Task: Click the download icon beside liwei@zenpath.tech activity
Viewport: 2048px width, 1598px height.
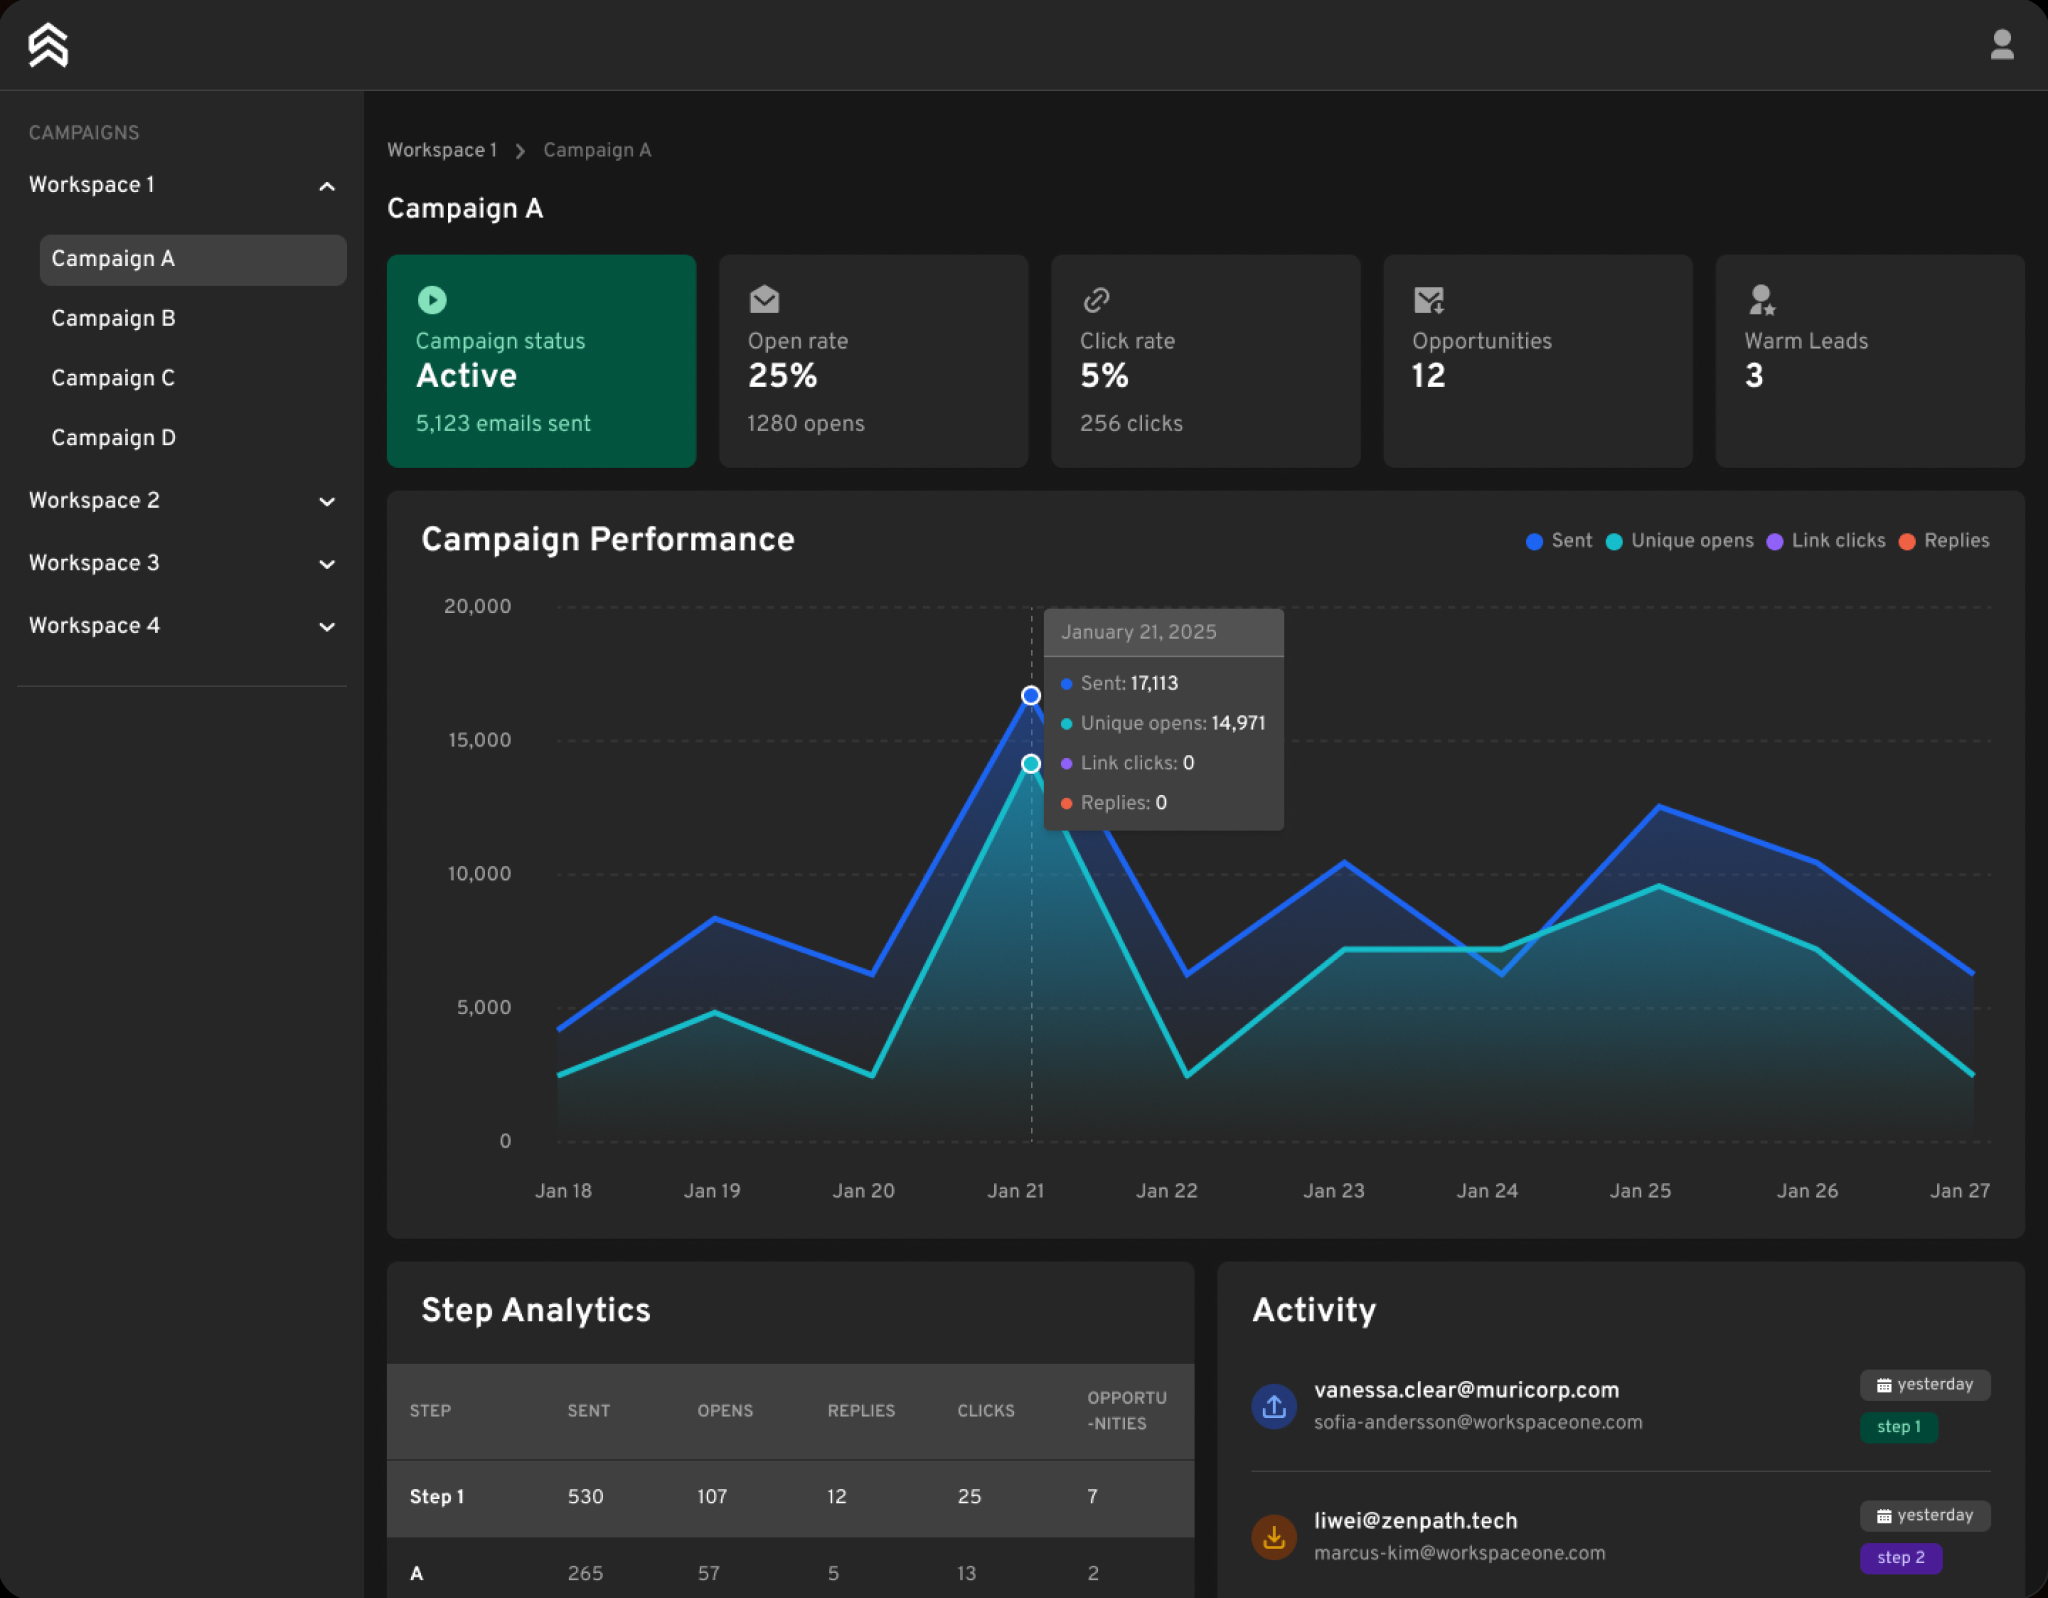Action: 1273,1536
